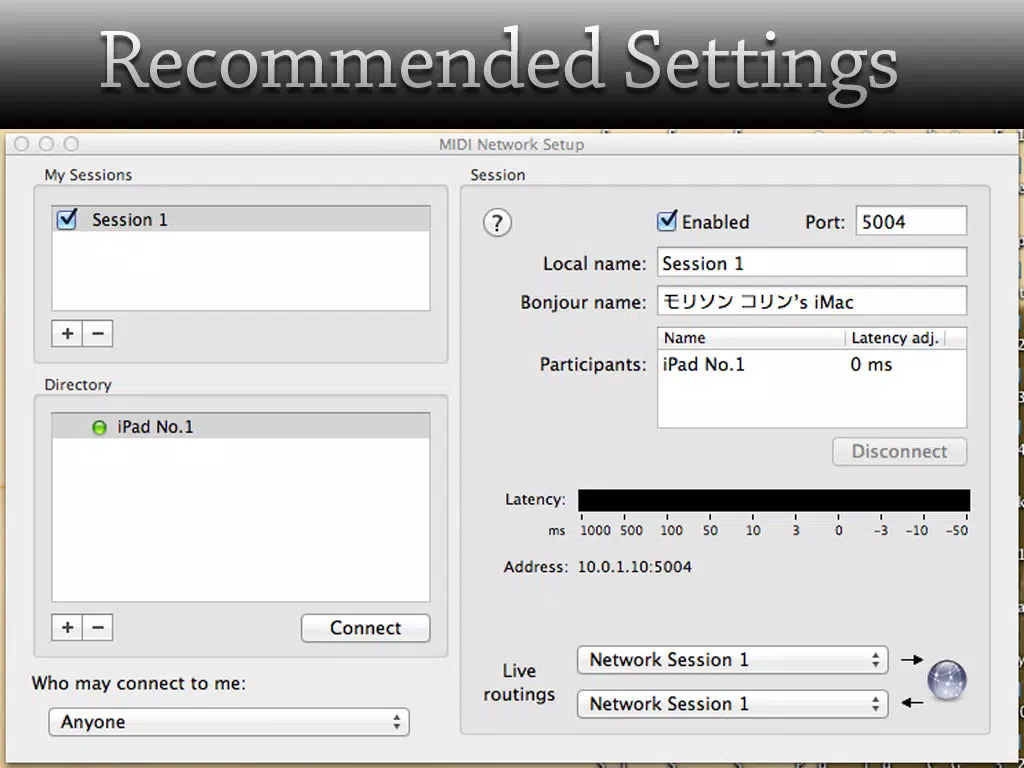Click green status dot beside iPad No.1
The width and height of the screenshot is (1024, 768).
[x=99, y=428]
